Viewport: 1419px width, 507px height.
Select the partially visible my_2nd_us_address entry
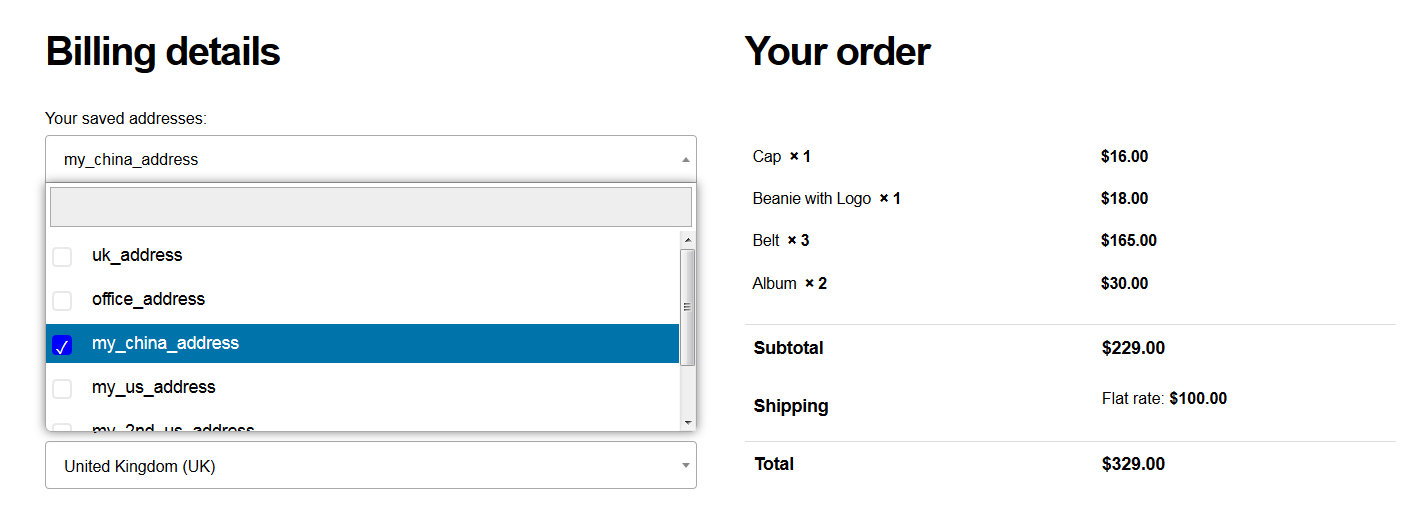[x=173, y=428]
